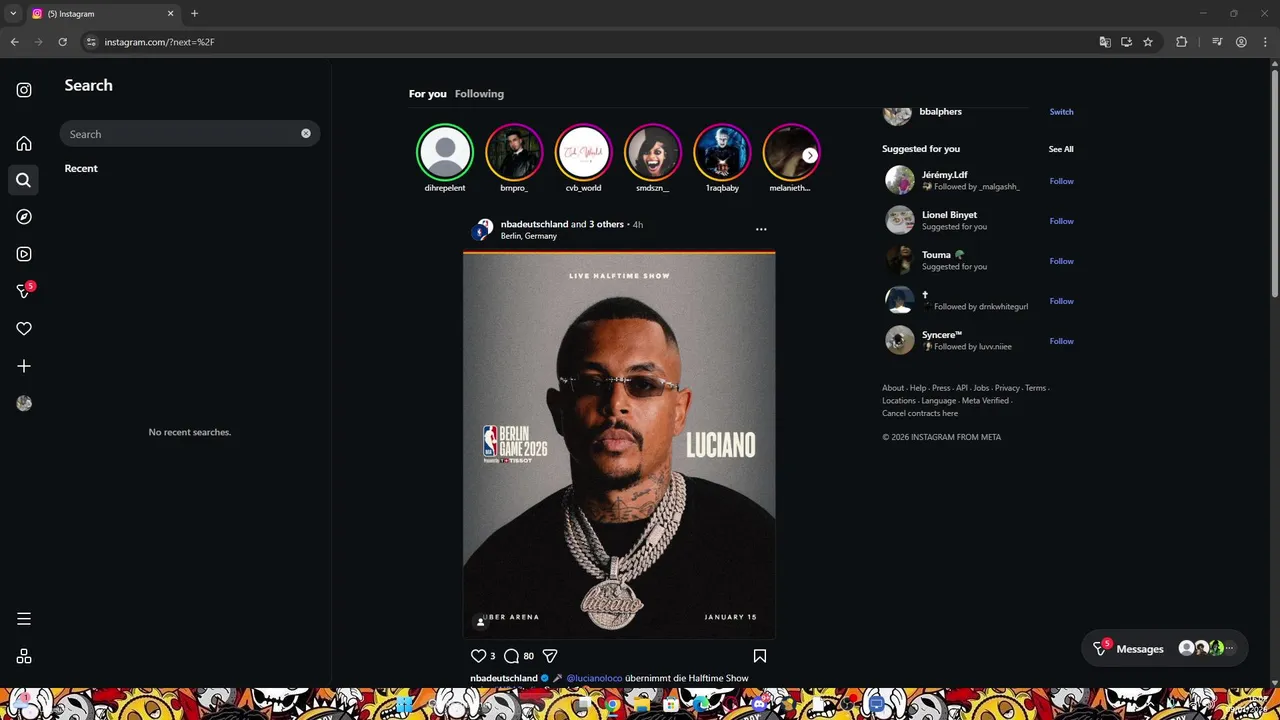Open a new browser tab
Viewport: 1280px width, 720px height.
194,13
